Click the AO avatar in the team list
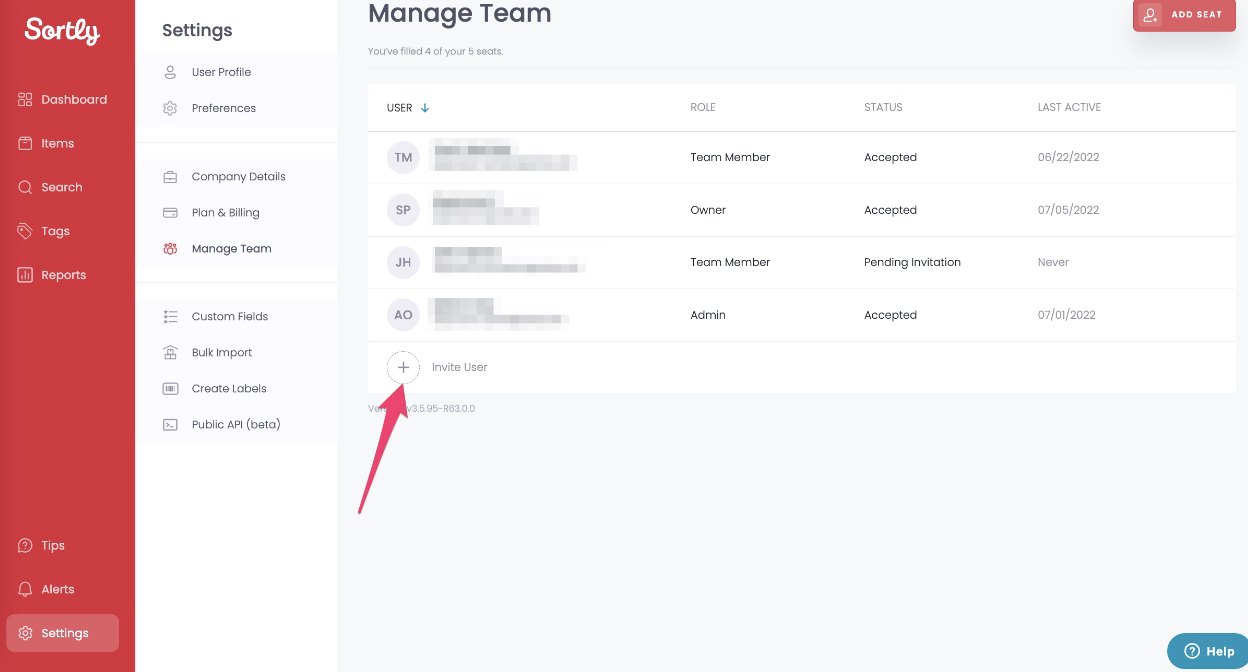 (x=403, y=314)
